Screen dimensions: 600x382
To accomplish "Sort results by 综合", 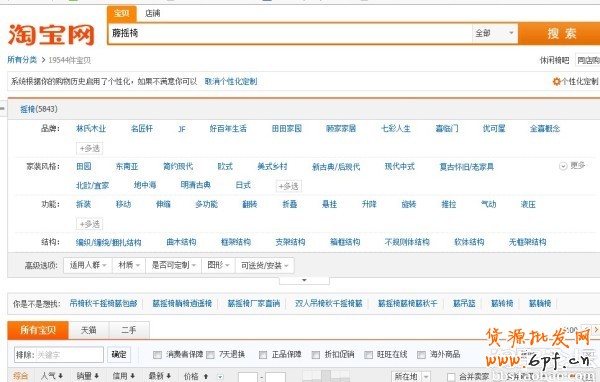I will [x=21, y=376].
